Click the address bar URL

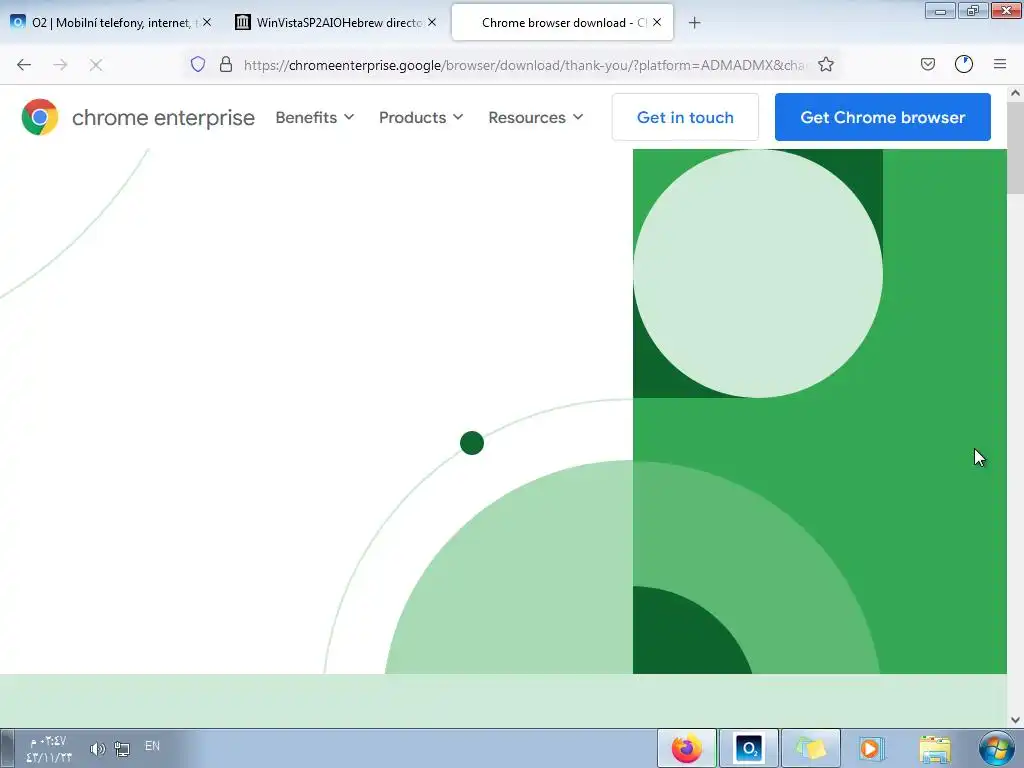(526, 65)
